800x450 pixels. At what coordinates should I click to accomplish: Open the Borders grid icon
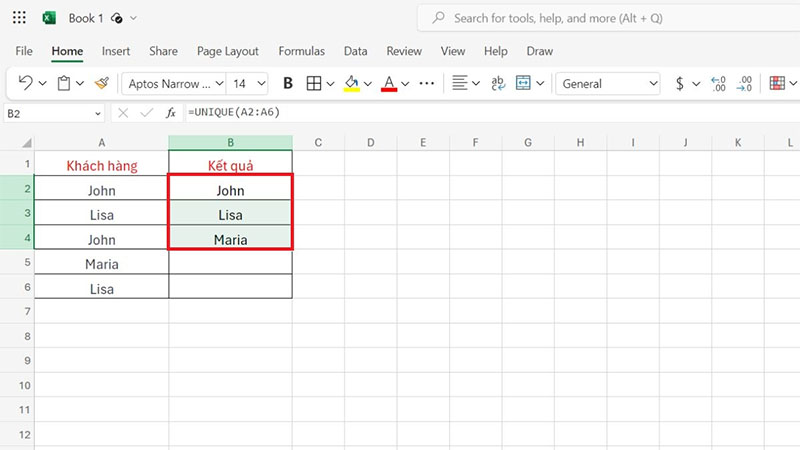point(313,84)
